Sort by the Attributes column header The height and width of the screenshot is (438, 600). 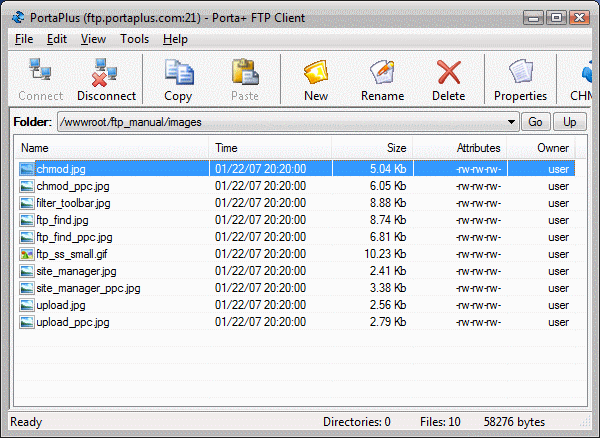[x=460, y=148]
